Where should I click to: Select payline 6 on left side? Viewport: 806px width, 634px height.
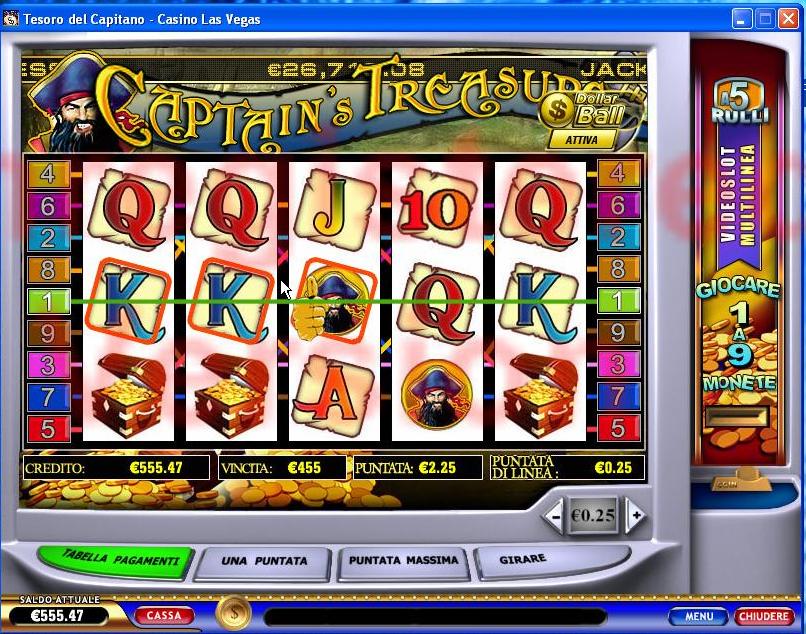48,206
